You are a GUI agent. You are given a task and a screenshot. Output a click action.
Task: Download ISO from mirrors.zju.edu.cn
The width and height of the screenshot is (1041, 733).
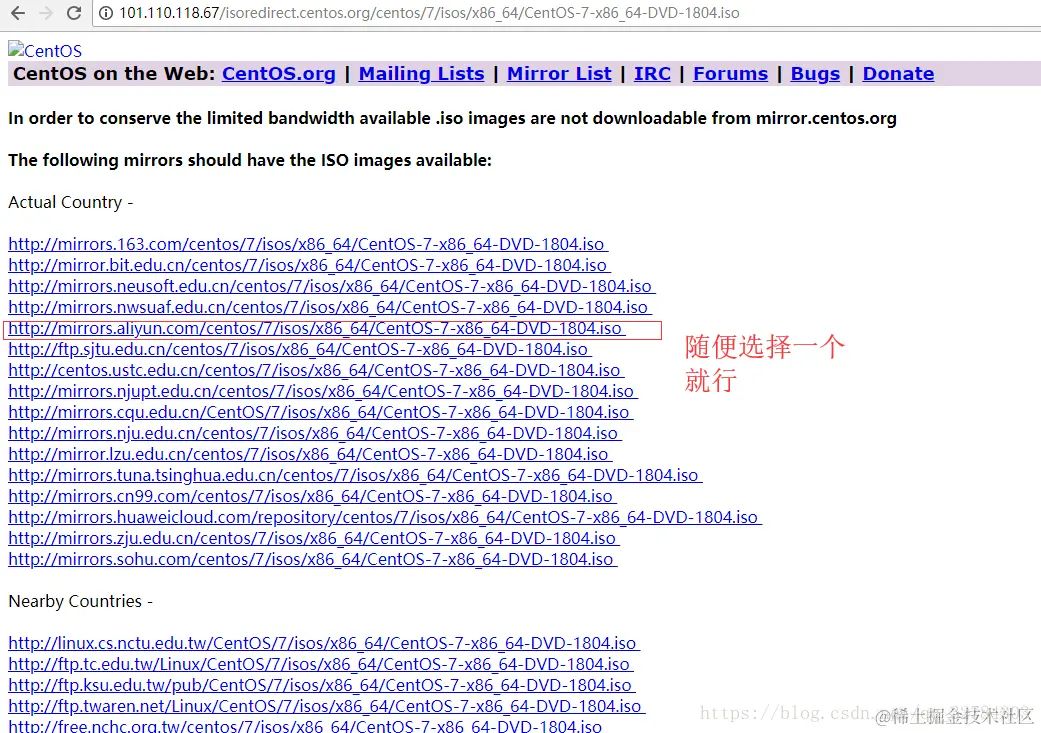314,538
